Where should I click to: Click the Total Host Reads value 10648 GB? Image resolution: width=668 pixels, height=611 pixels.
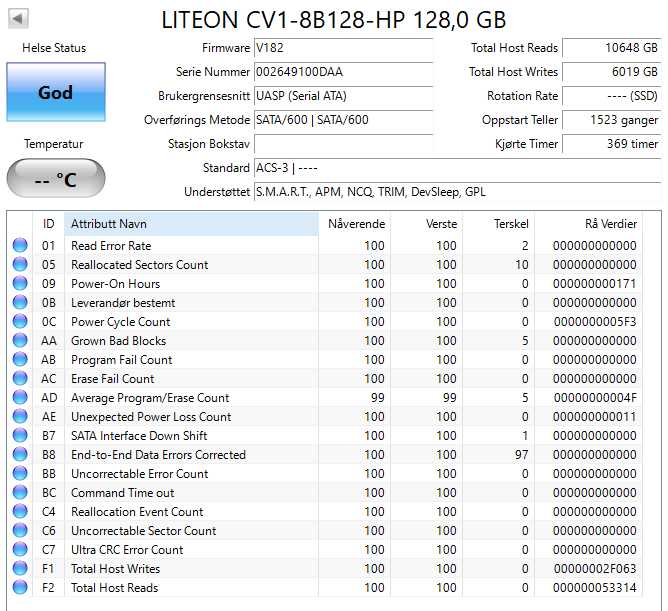[x=612, y=48]
